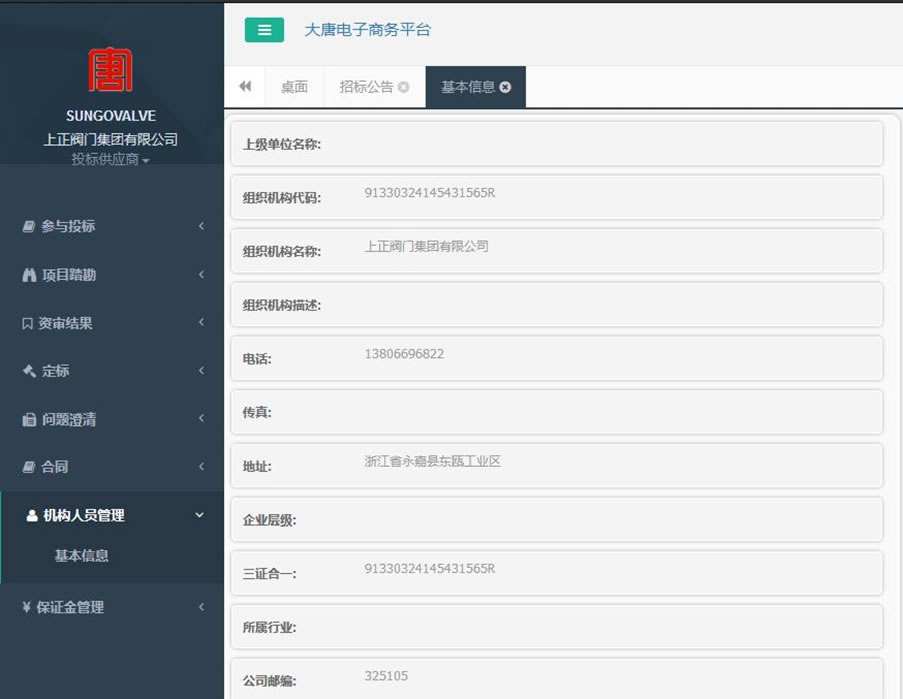Click the 大唐电子商务平台 title

[x=366, y=30]
